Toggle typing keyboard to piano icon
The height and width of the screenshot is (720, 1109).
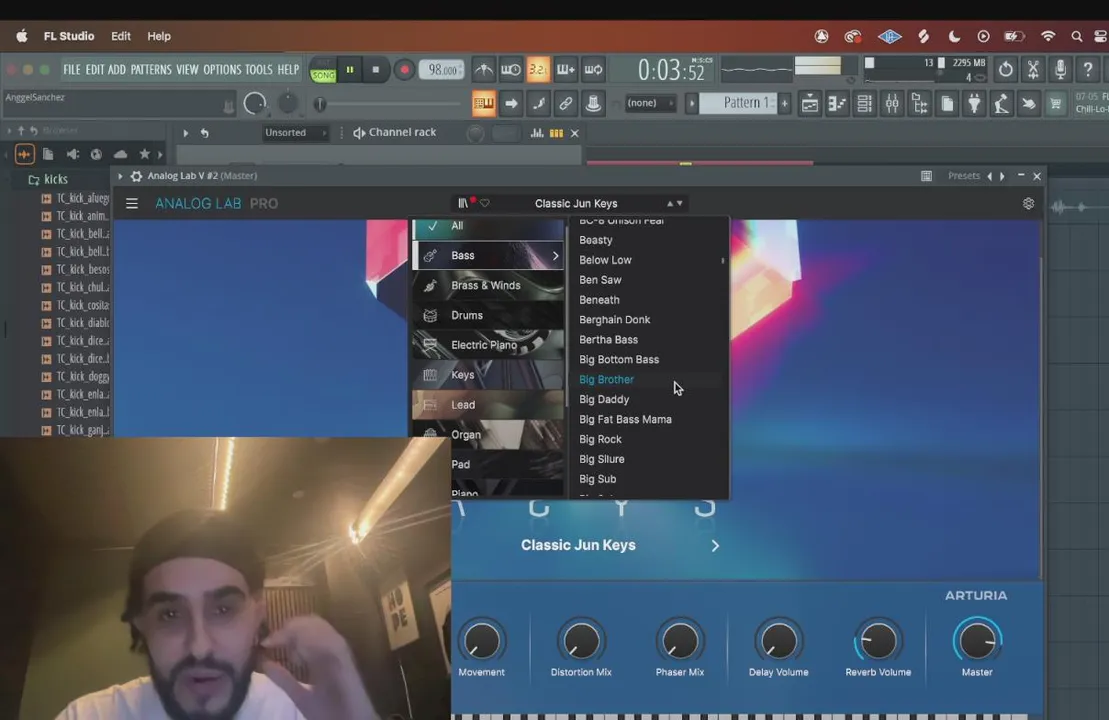[484, 103]
